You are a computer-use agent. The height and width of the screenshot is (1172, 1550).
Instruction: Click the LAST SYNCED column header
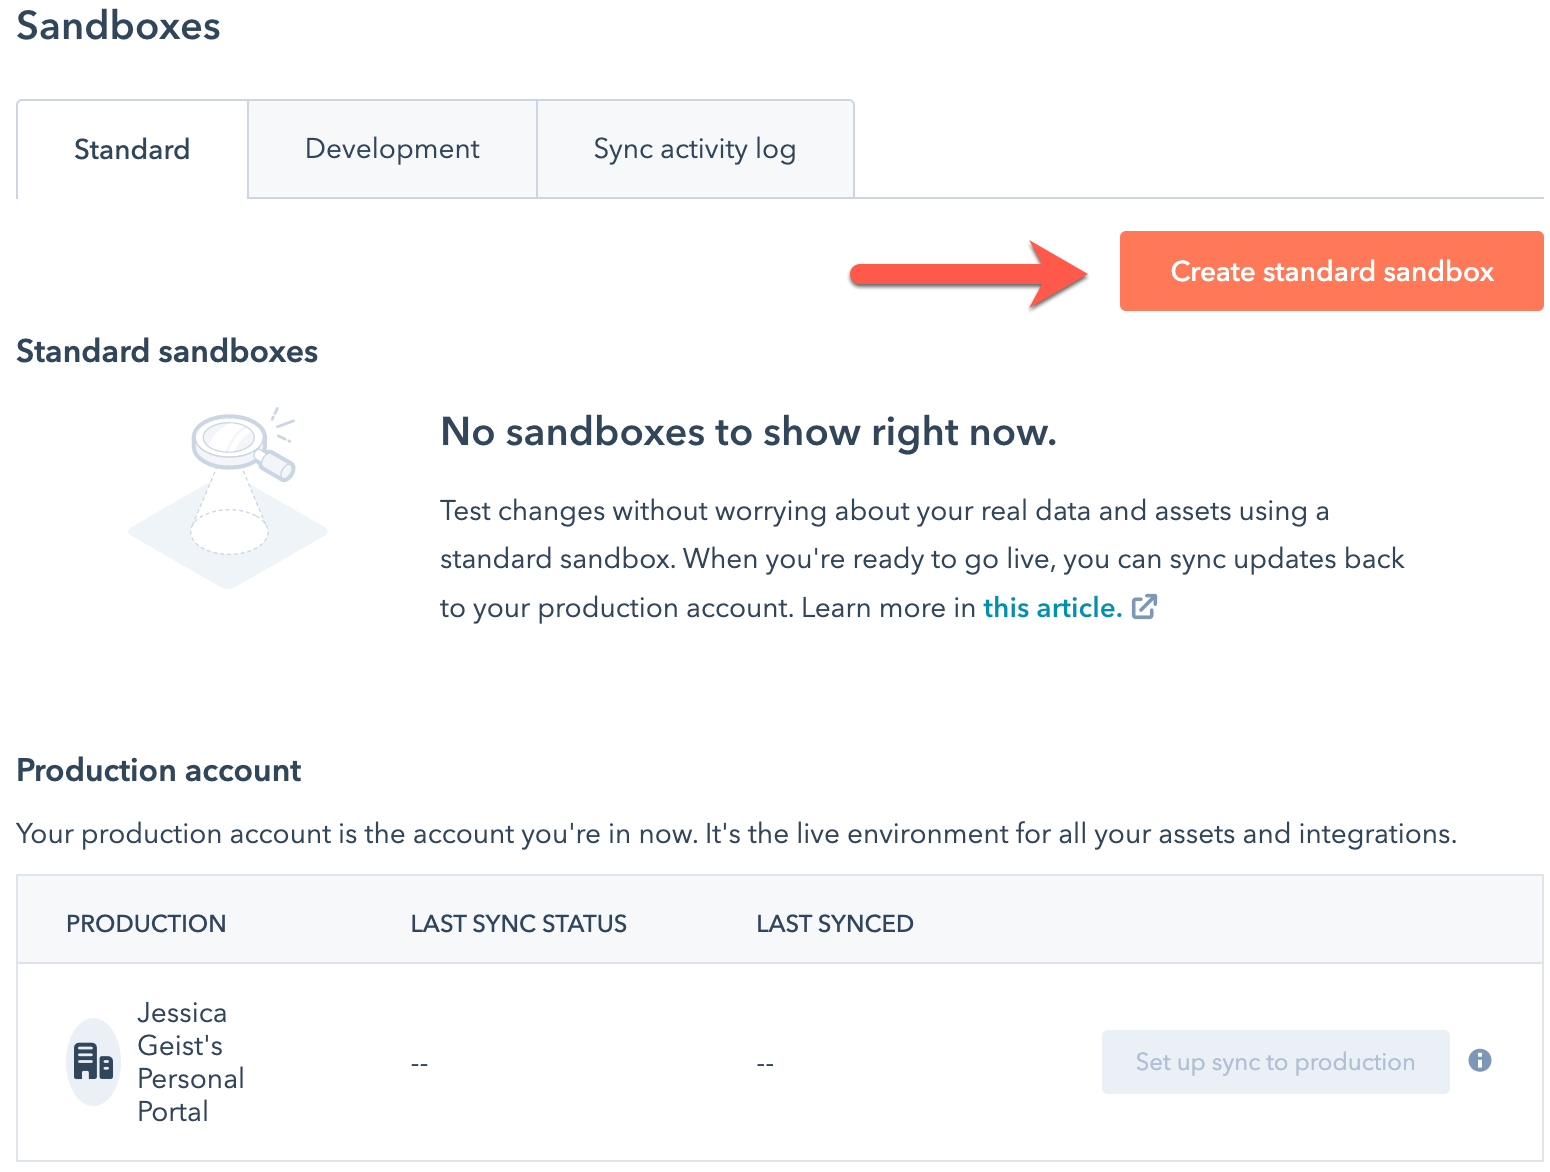click(834, 923)
